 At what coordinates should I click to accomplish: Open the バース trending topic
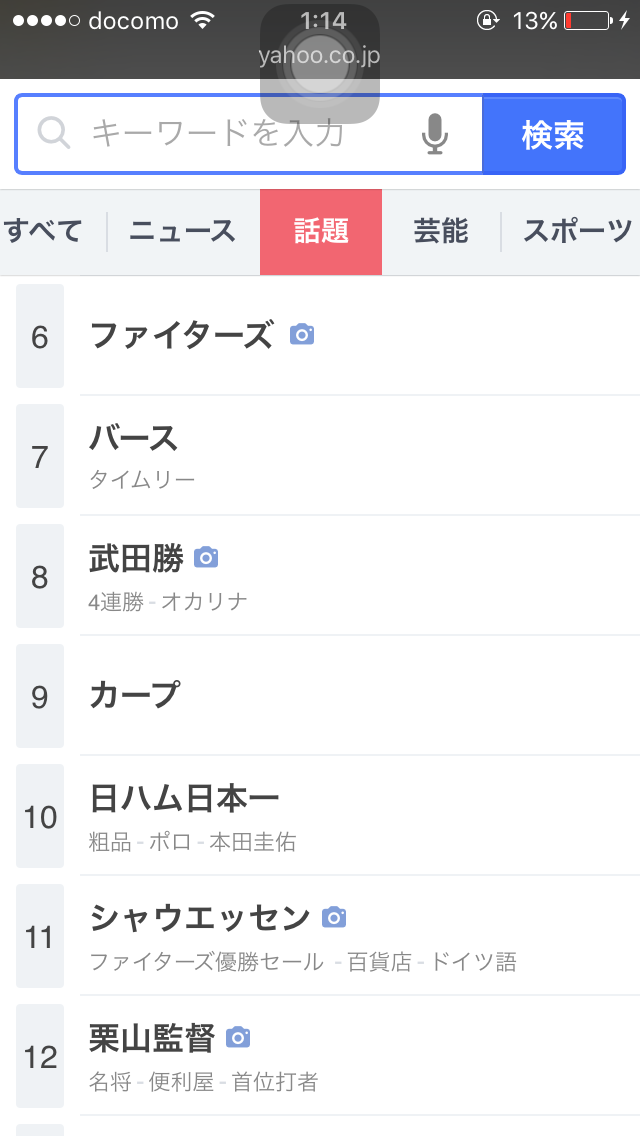point(134,438)
